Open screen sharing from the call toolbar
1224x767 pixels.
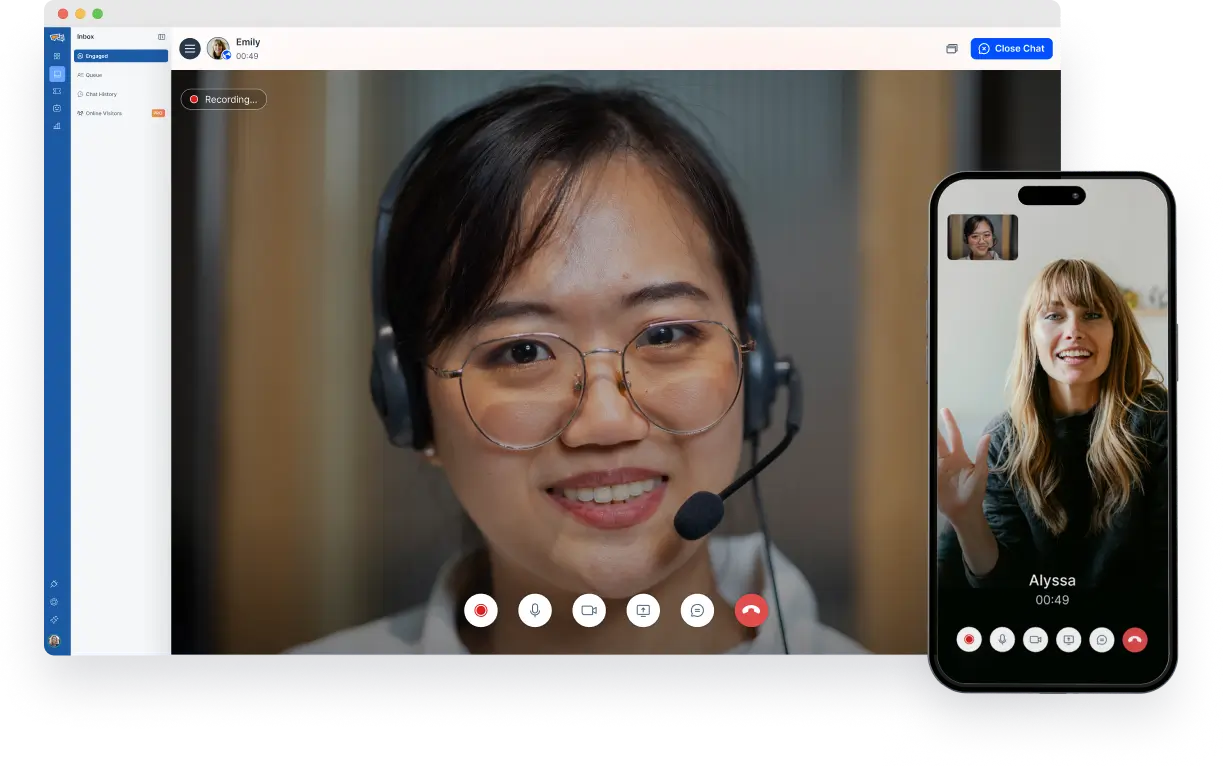pyautogui.click(x=643, y=610)
